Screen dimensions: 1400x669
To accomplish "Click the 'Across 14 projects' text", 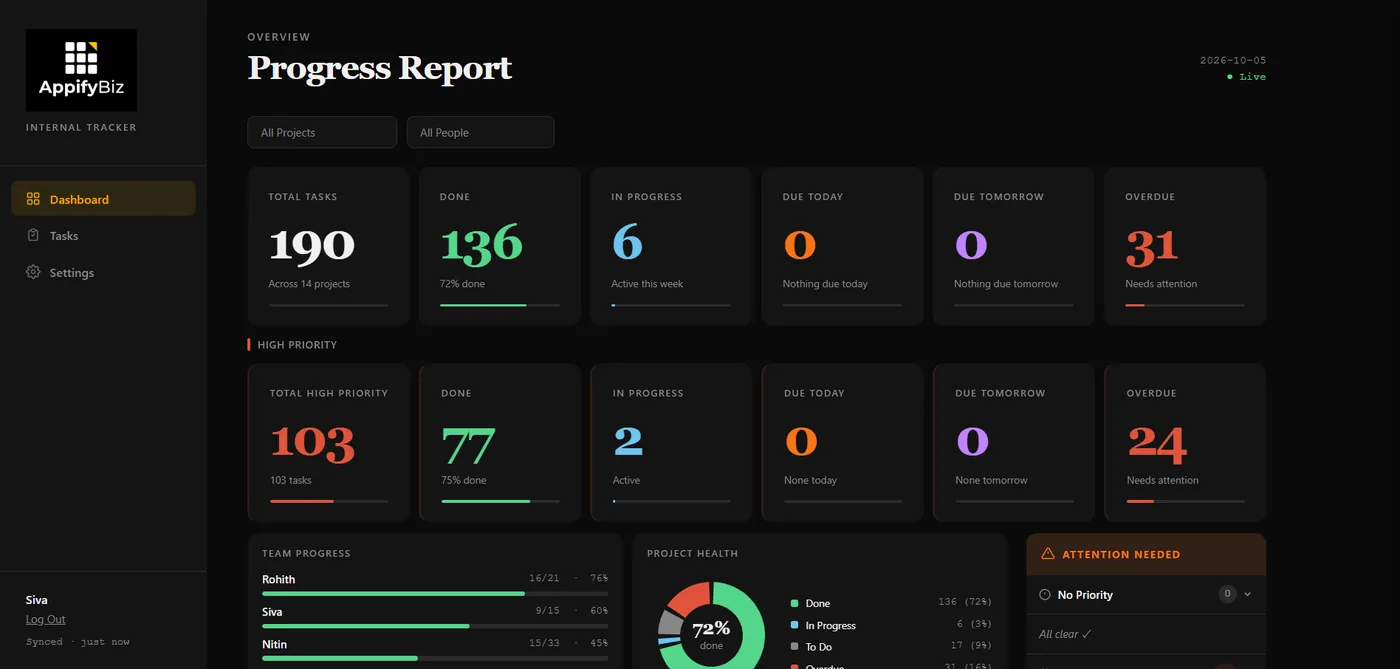I will coord(309,284).
